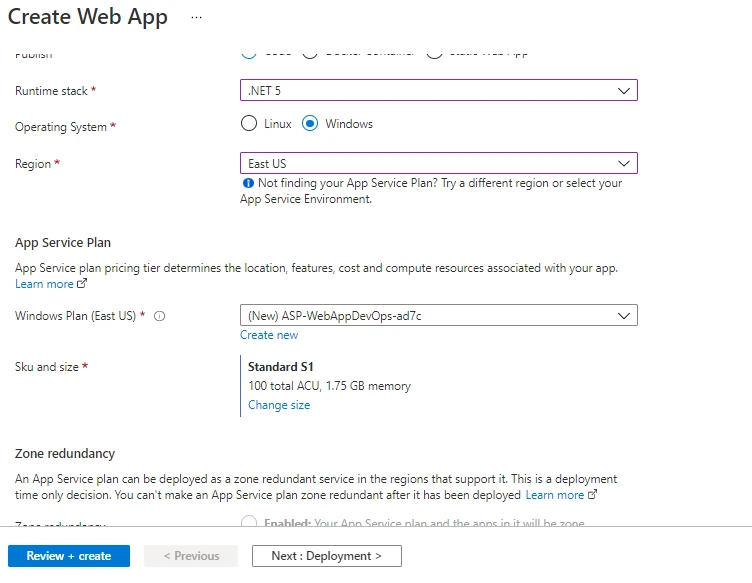Click the blue info icon in region hint

click(x=248, y=183)
